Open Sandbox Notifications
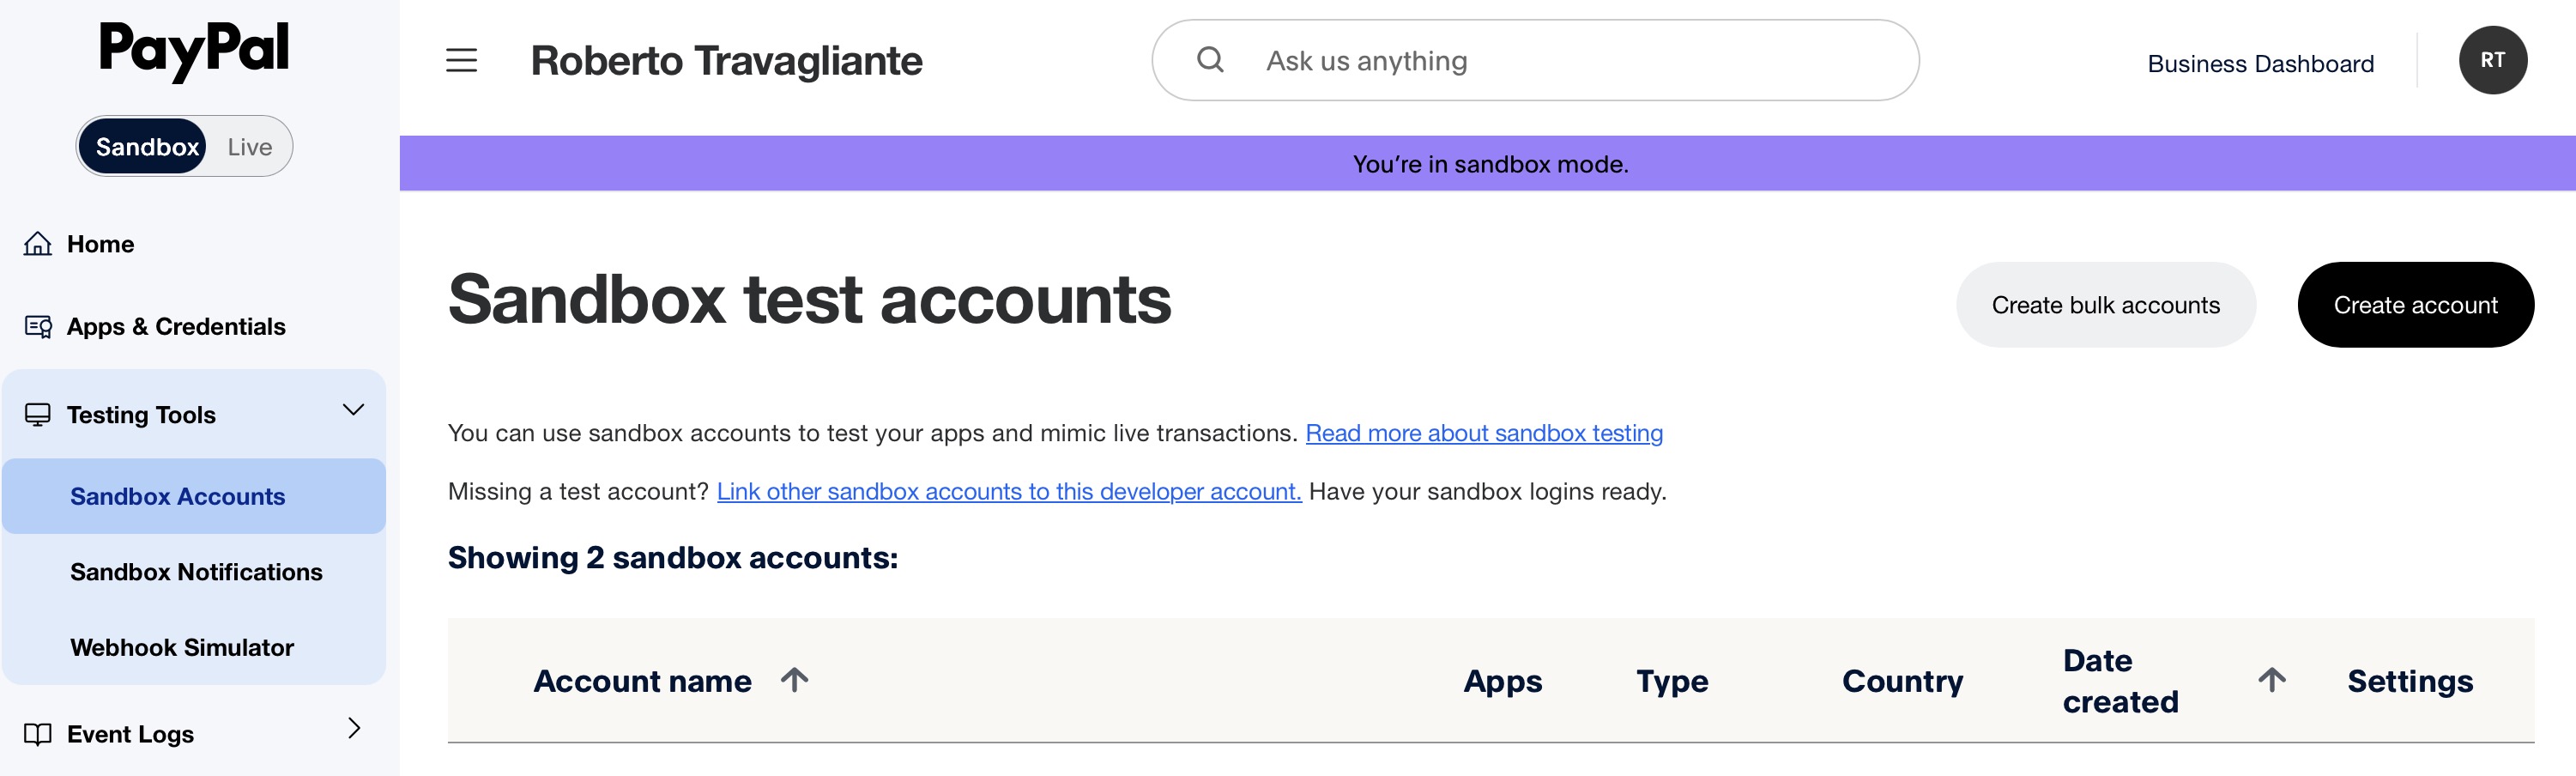Image resolution: width=2576 pixels, height=776 pixels. pos(196,572)
